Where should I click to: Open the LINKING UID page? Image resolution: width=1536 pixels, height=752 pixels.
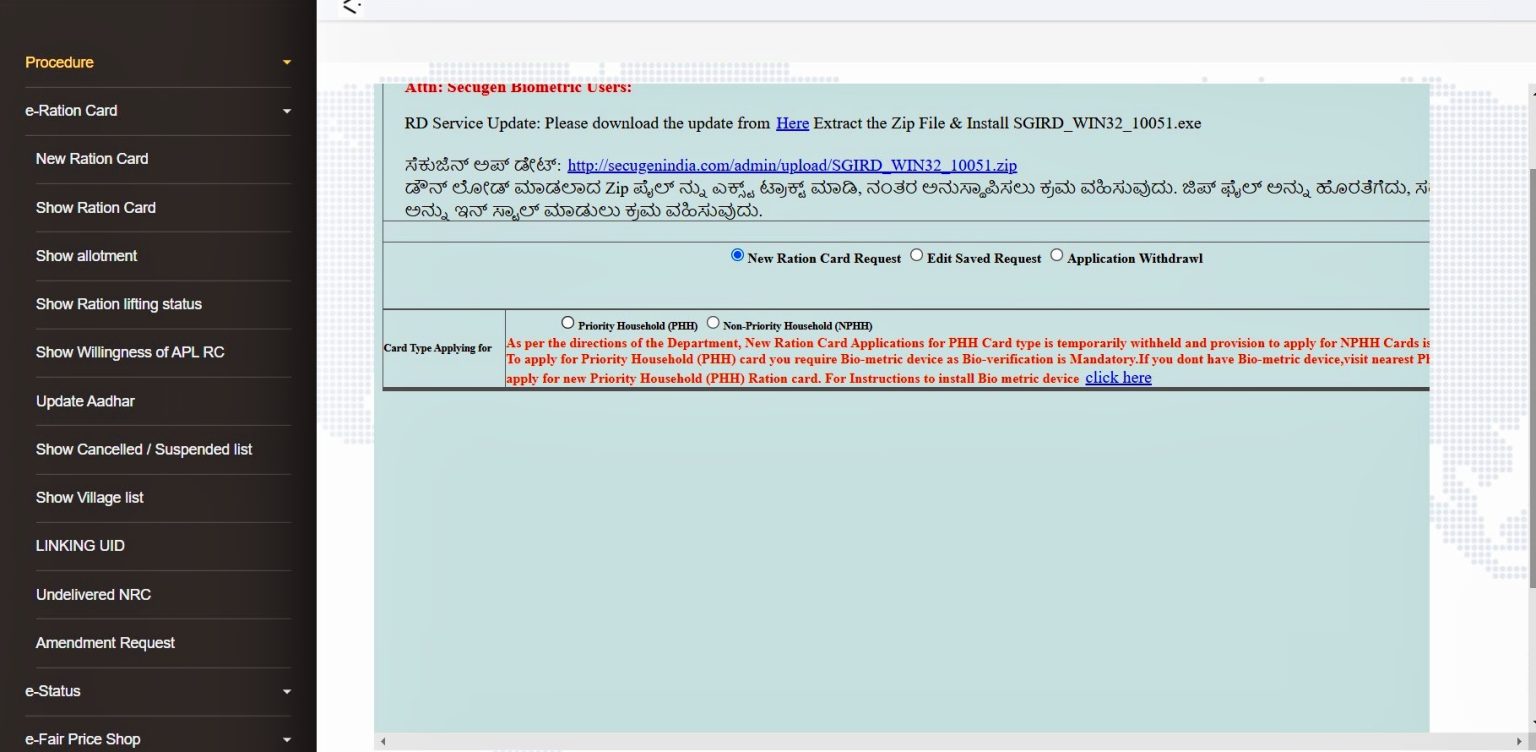point(79,545)
